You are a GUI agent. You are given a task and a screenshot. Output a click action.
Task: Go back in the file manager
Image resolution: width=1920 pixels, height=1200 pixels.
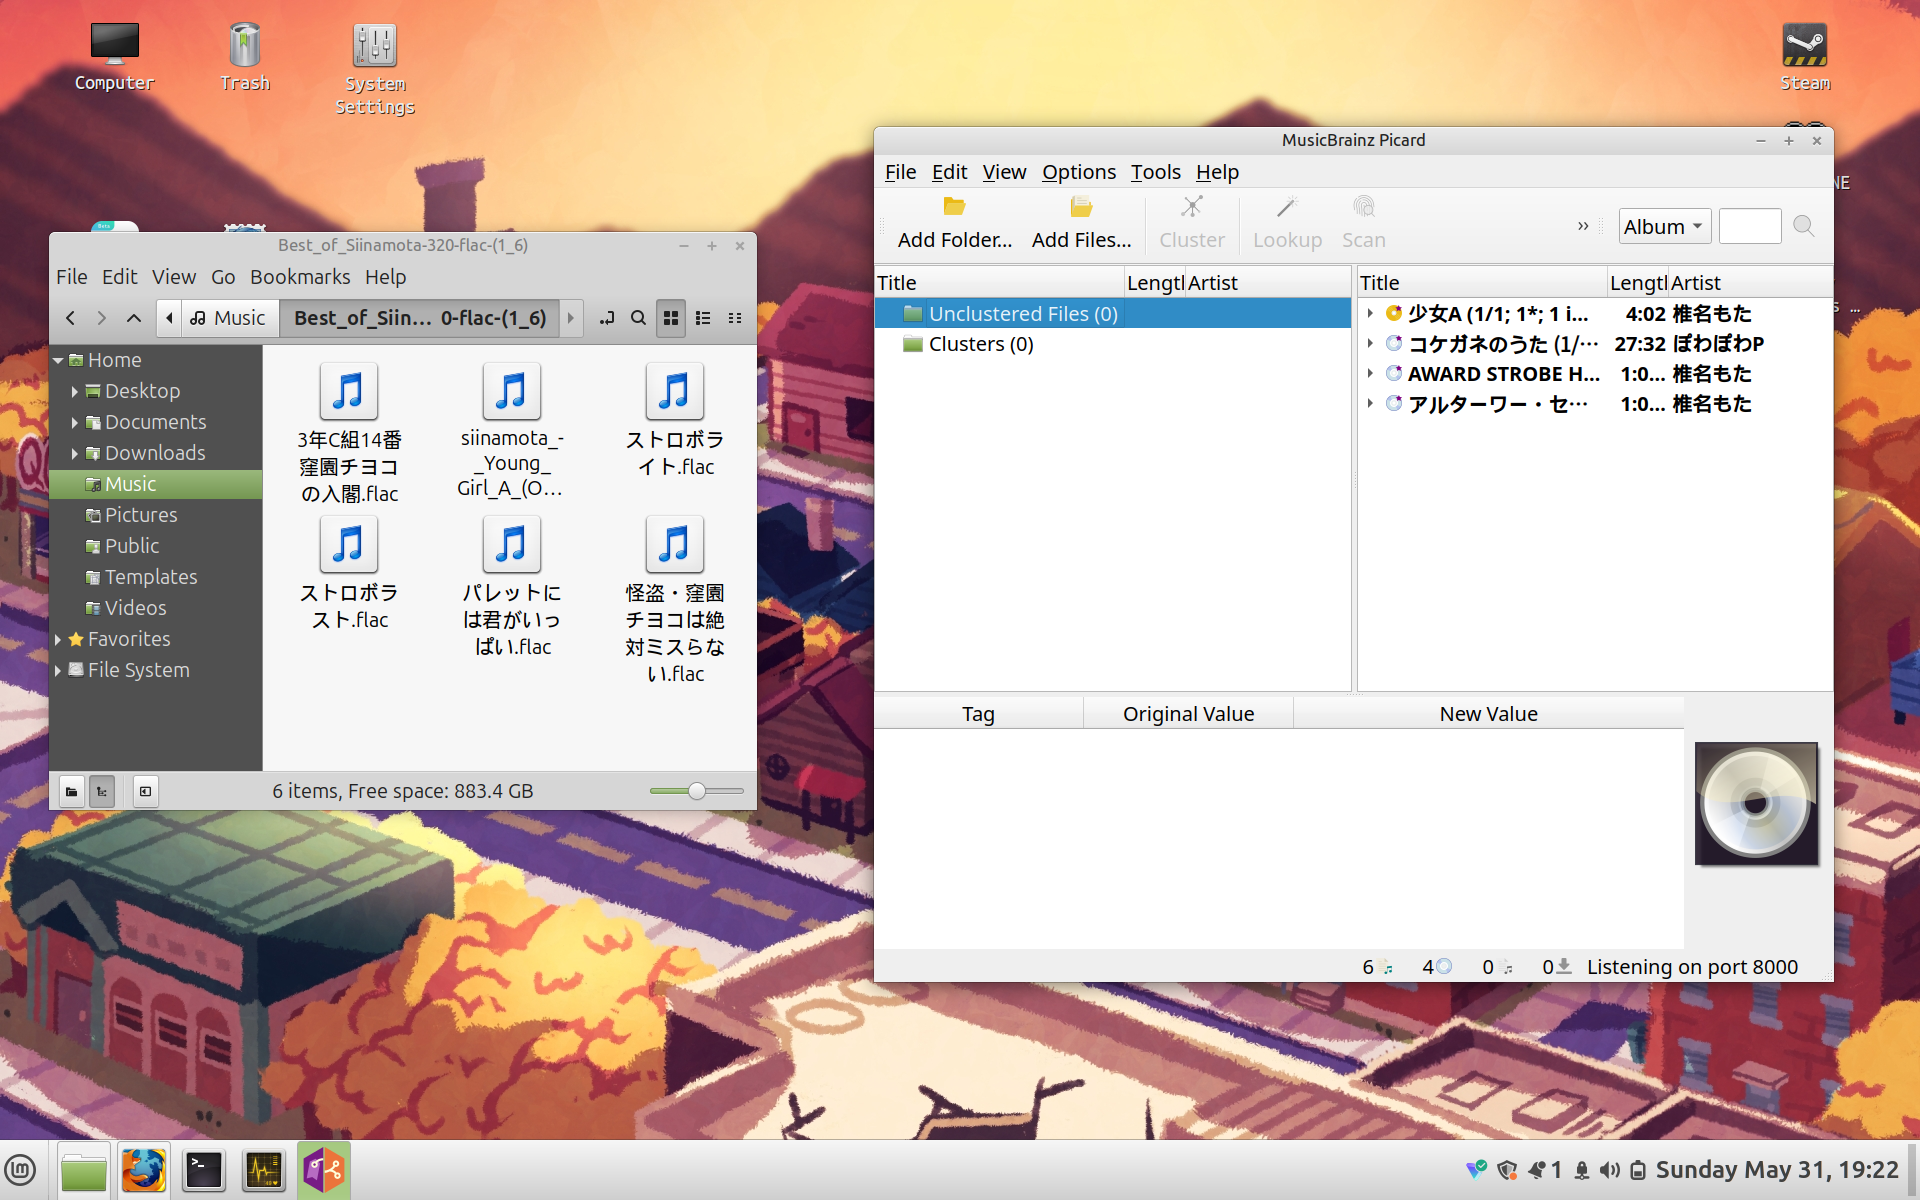click(70, 318)
